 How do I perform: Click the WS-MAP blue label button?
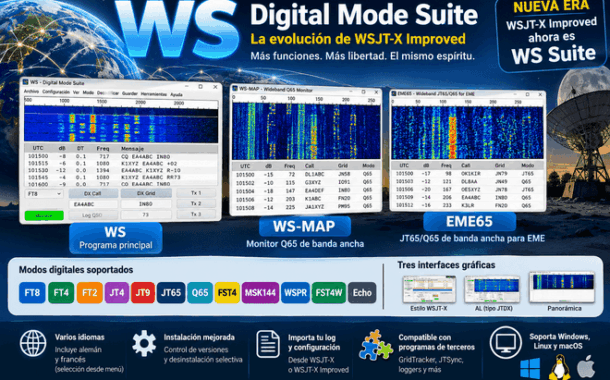pyautogui.click(x=305, y=226)
